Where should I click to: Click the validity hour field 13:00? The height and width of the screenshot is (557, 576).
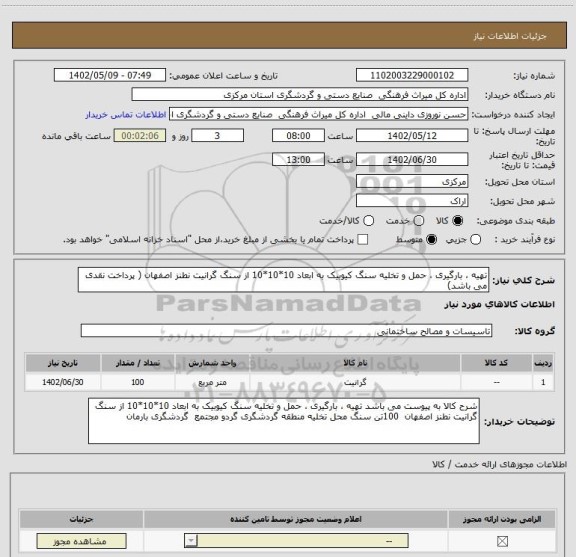(298, 160)
